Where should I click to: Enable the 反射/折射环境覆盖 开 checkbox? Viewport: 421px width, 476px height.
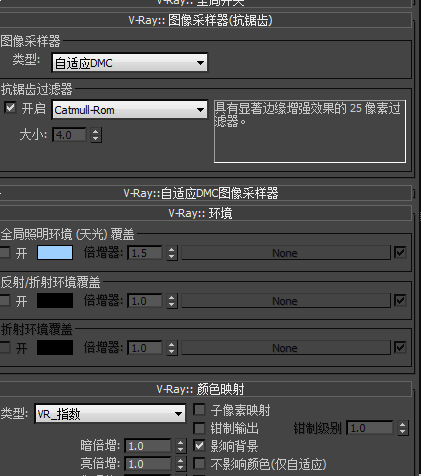tap(5, 300)
